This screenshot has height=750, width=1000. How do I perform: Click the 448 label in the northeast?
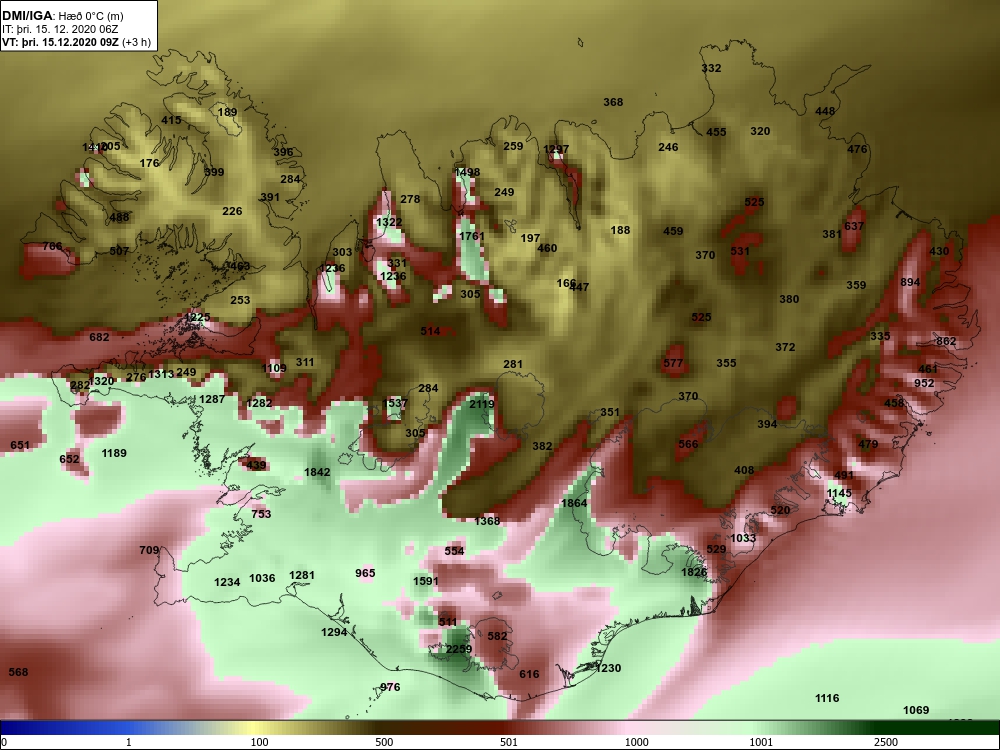(825, 111)
